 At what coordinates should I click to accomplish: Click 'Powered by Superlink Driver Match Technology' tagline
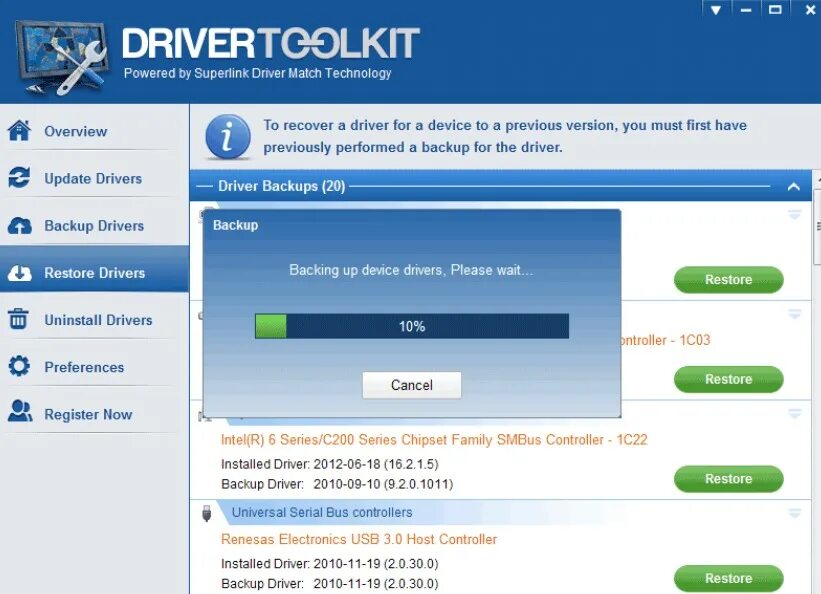pyautogui.click(x=258, y=73)
